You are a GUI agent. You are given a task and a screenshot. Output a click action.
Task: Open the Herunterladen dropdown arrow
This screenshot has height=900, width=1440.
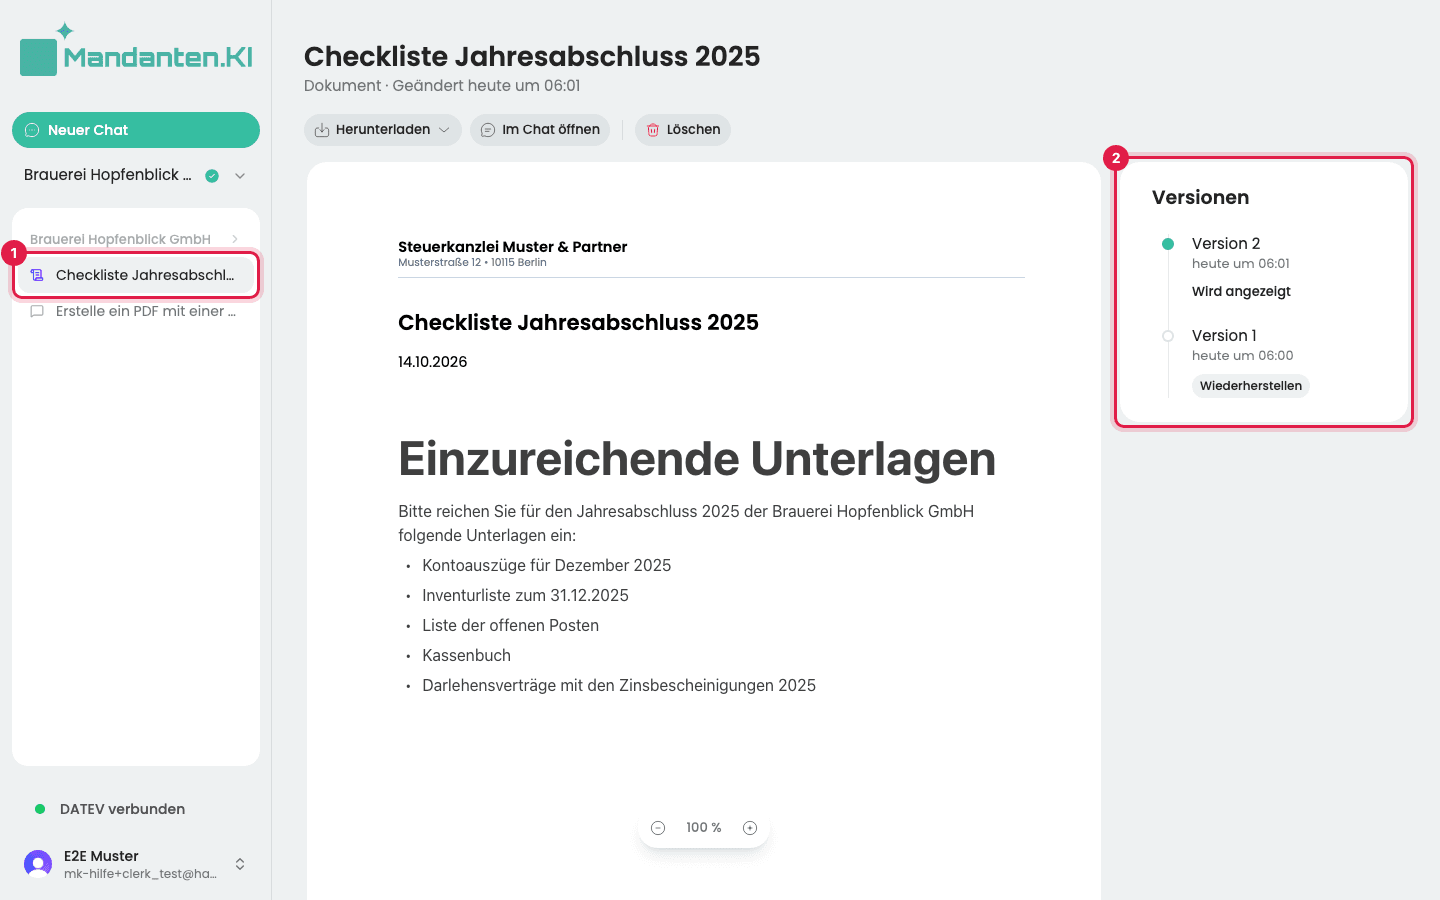[444, 130]
